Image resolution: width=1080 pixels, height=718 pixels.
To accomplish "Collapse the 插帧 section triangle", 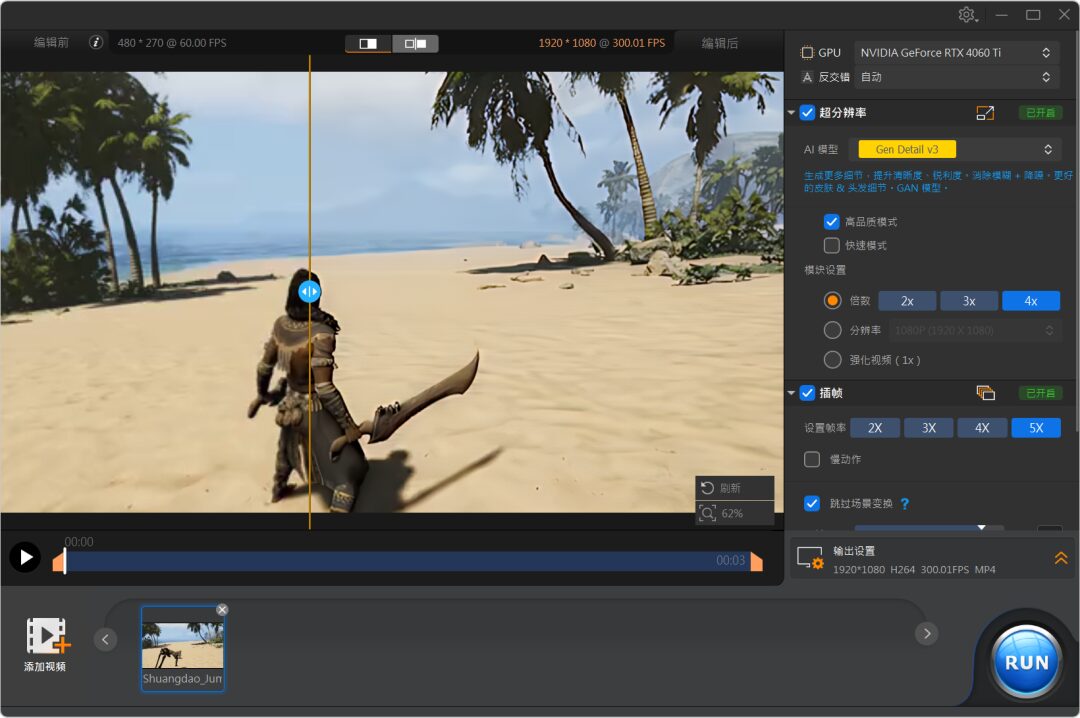I will point(791,393).
